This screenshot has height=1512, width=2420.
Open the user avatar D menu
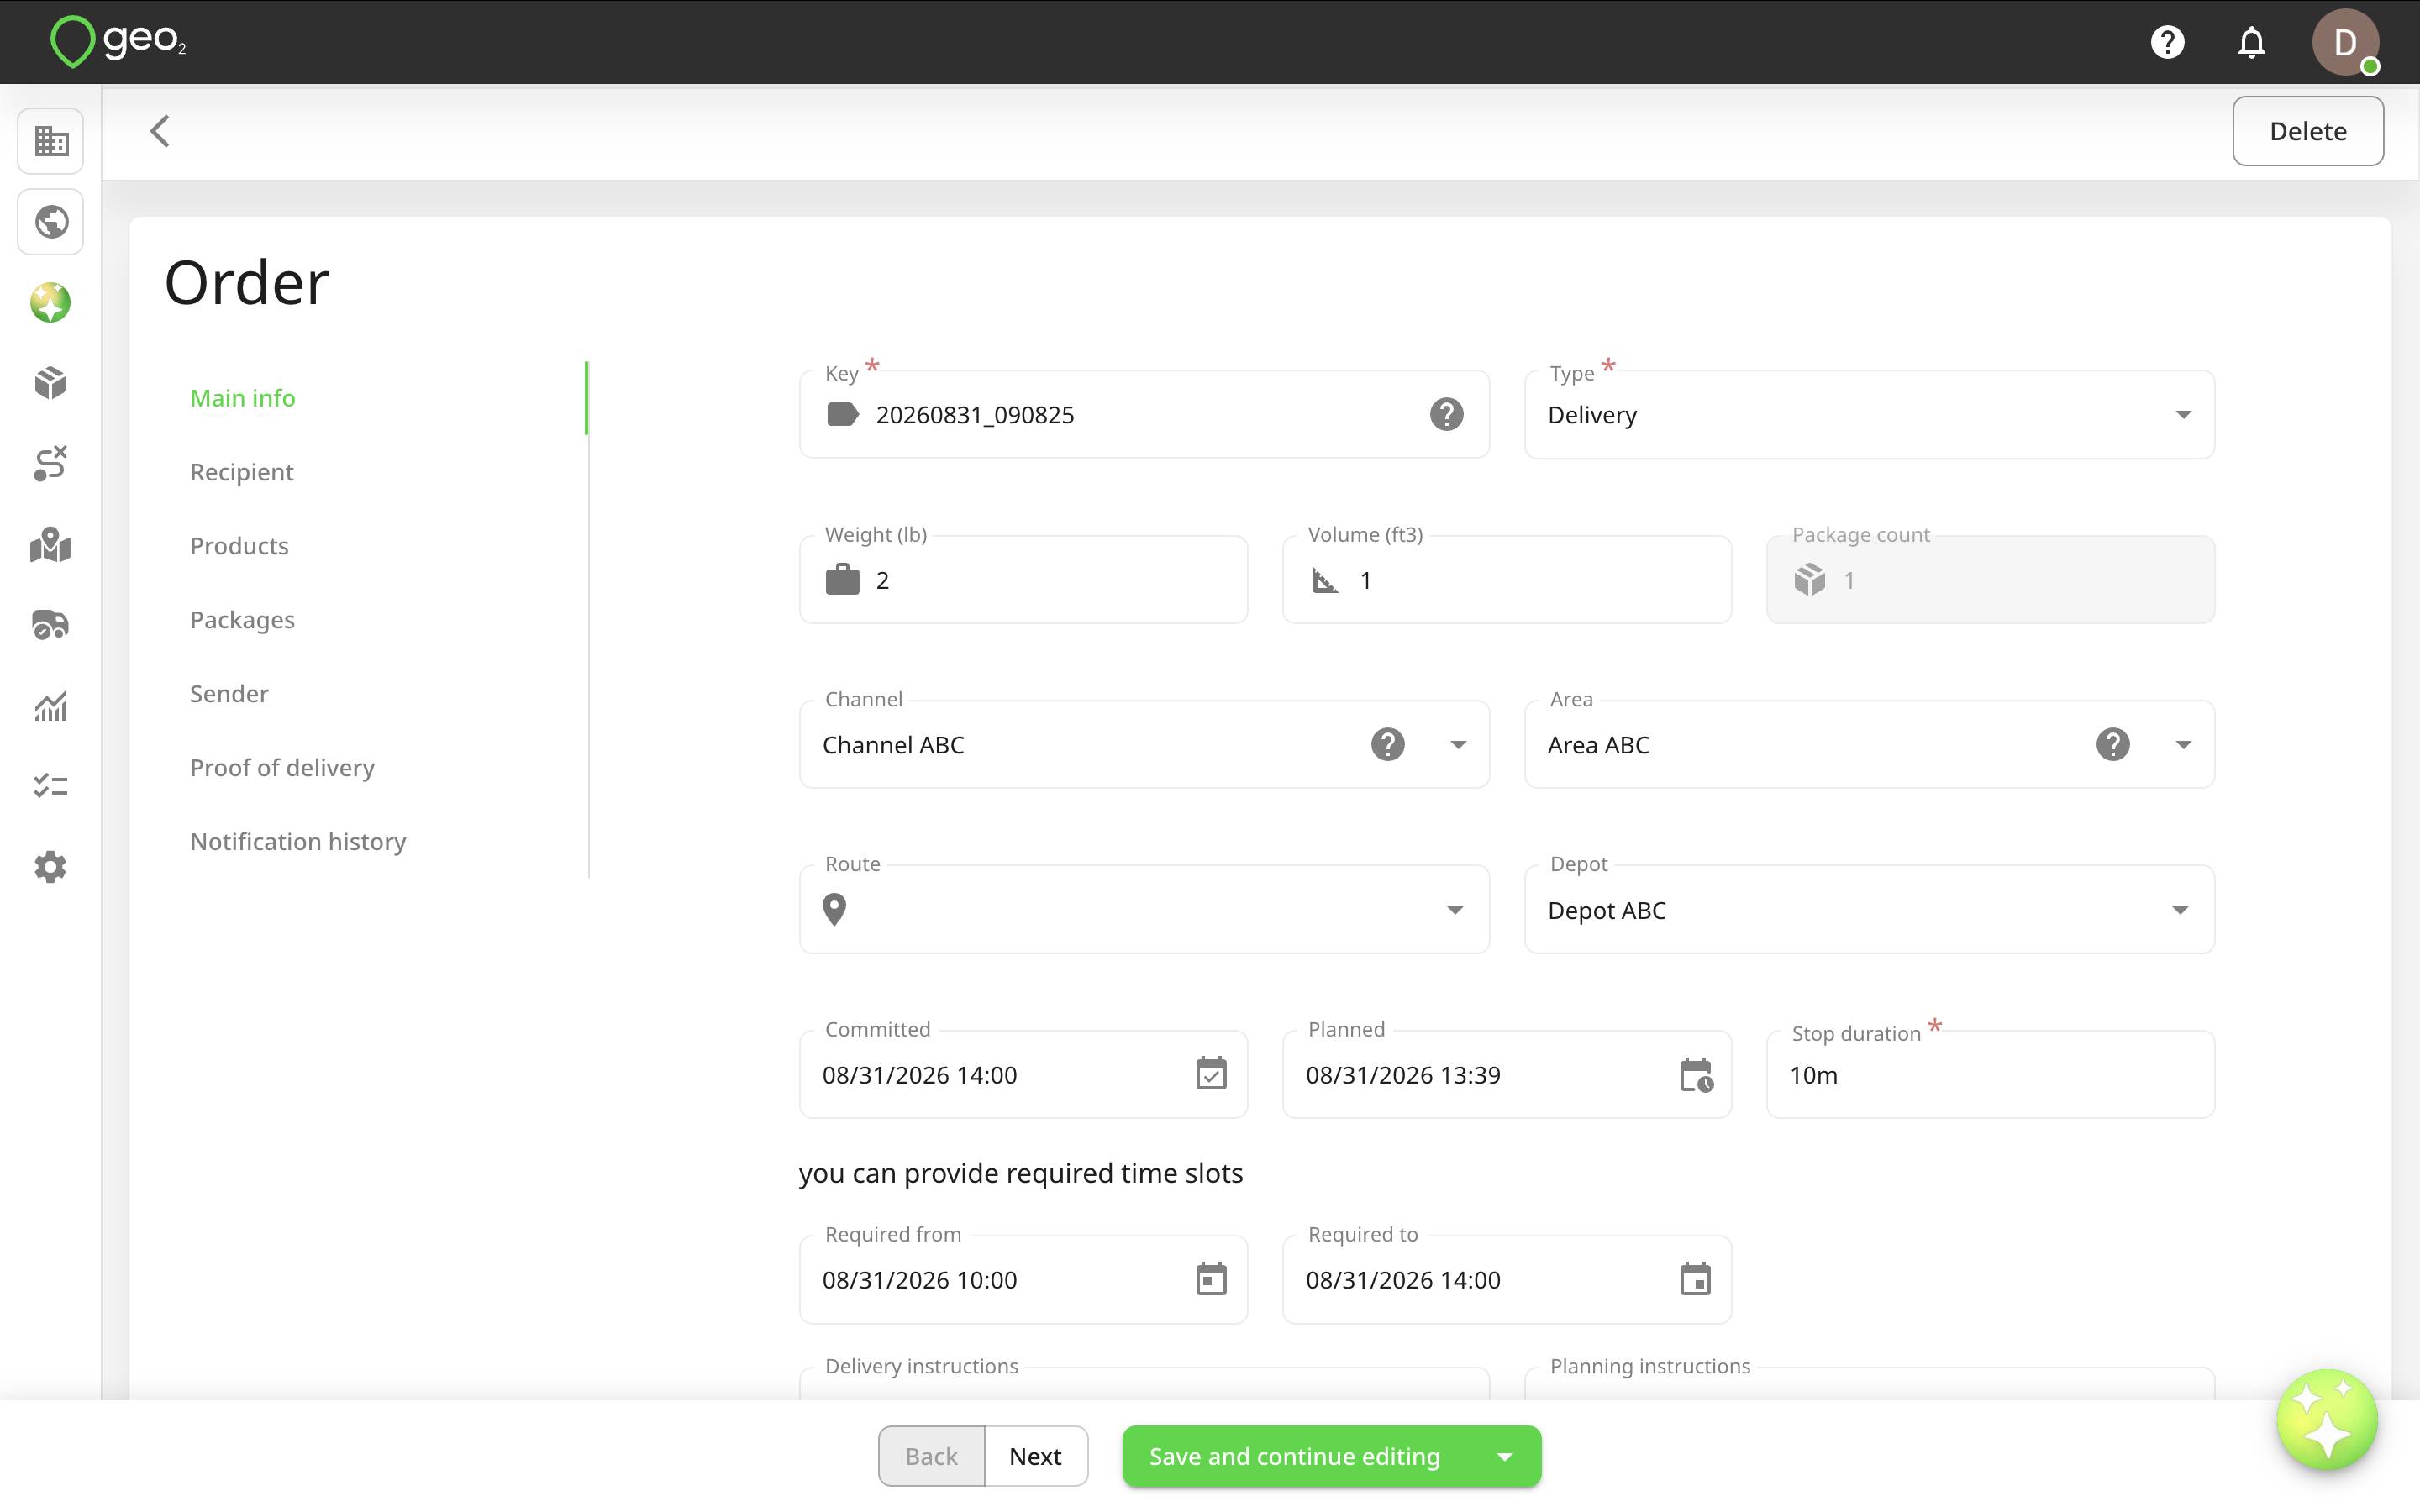coord(2344,42)
